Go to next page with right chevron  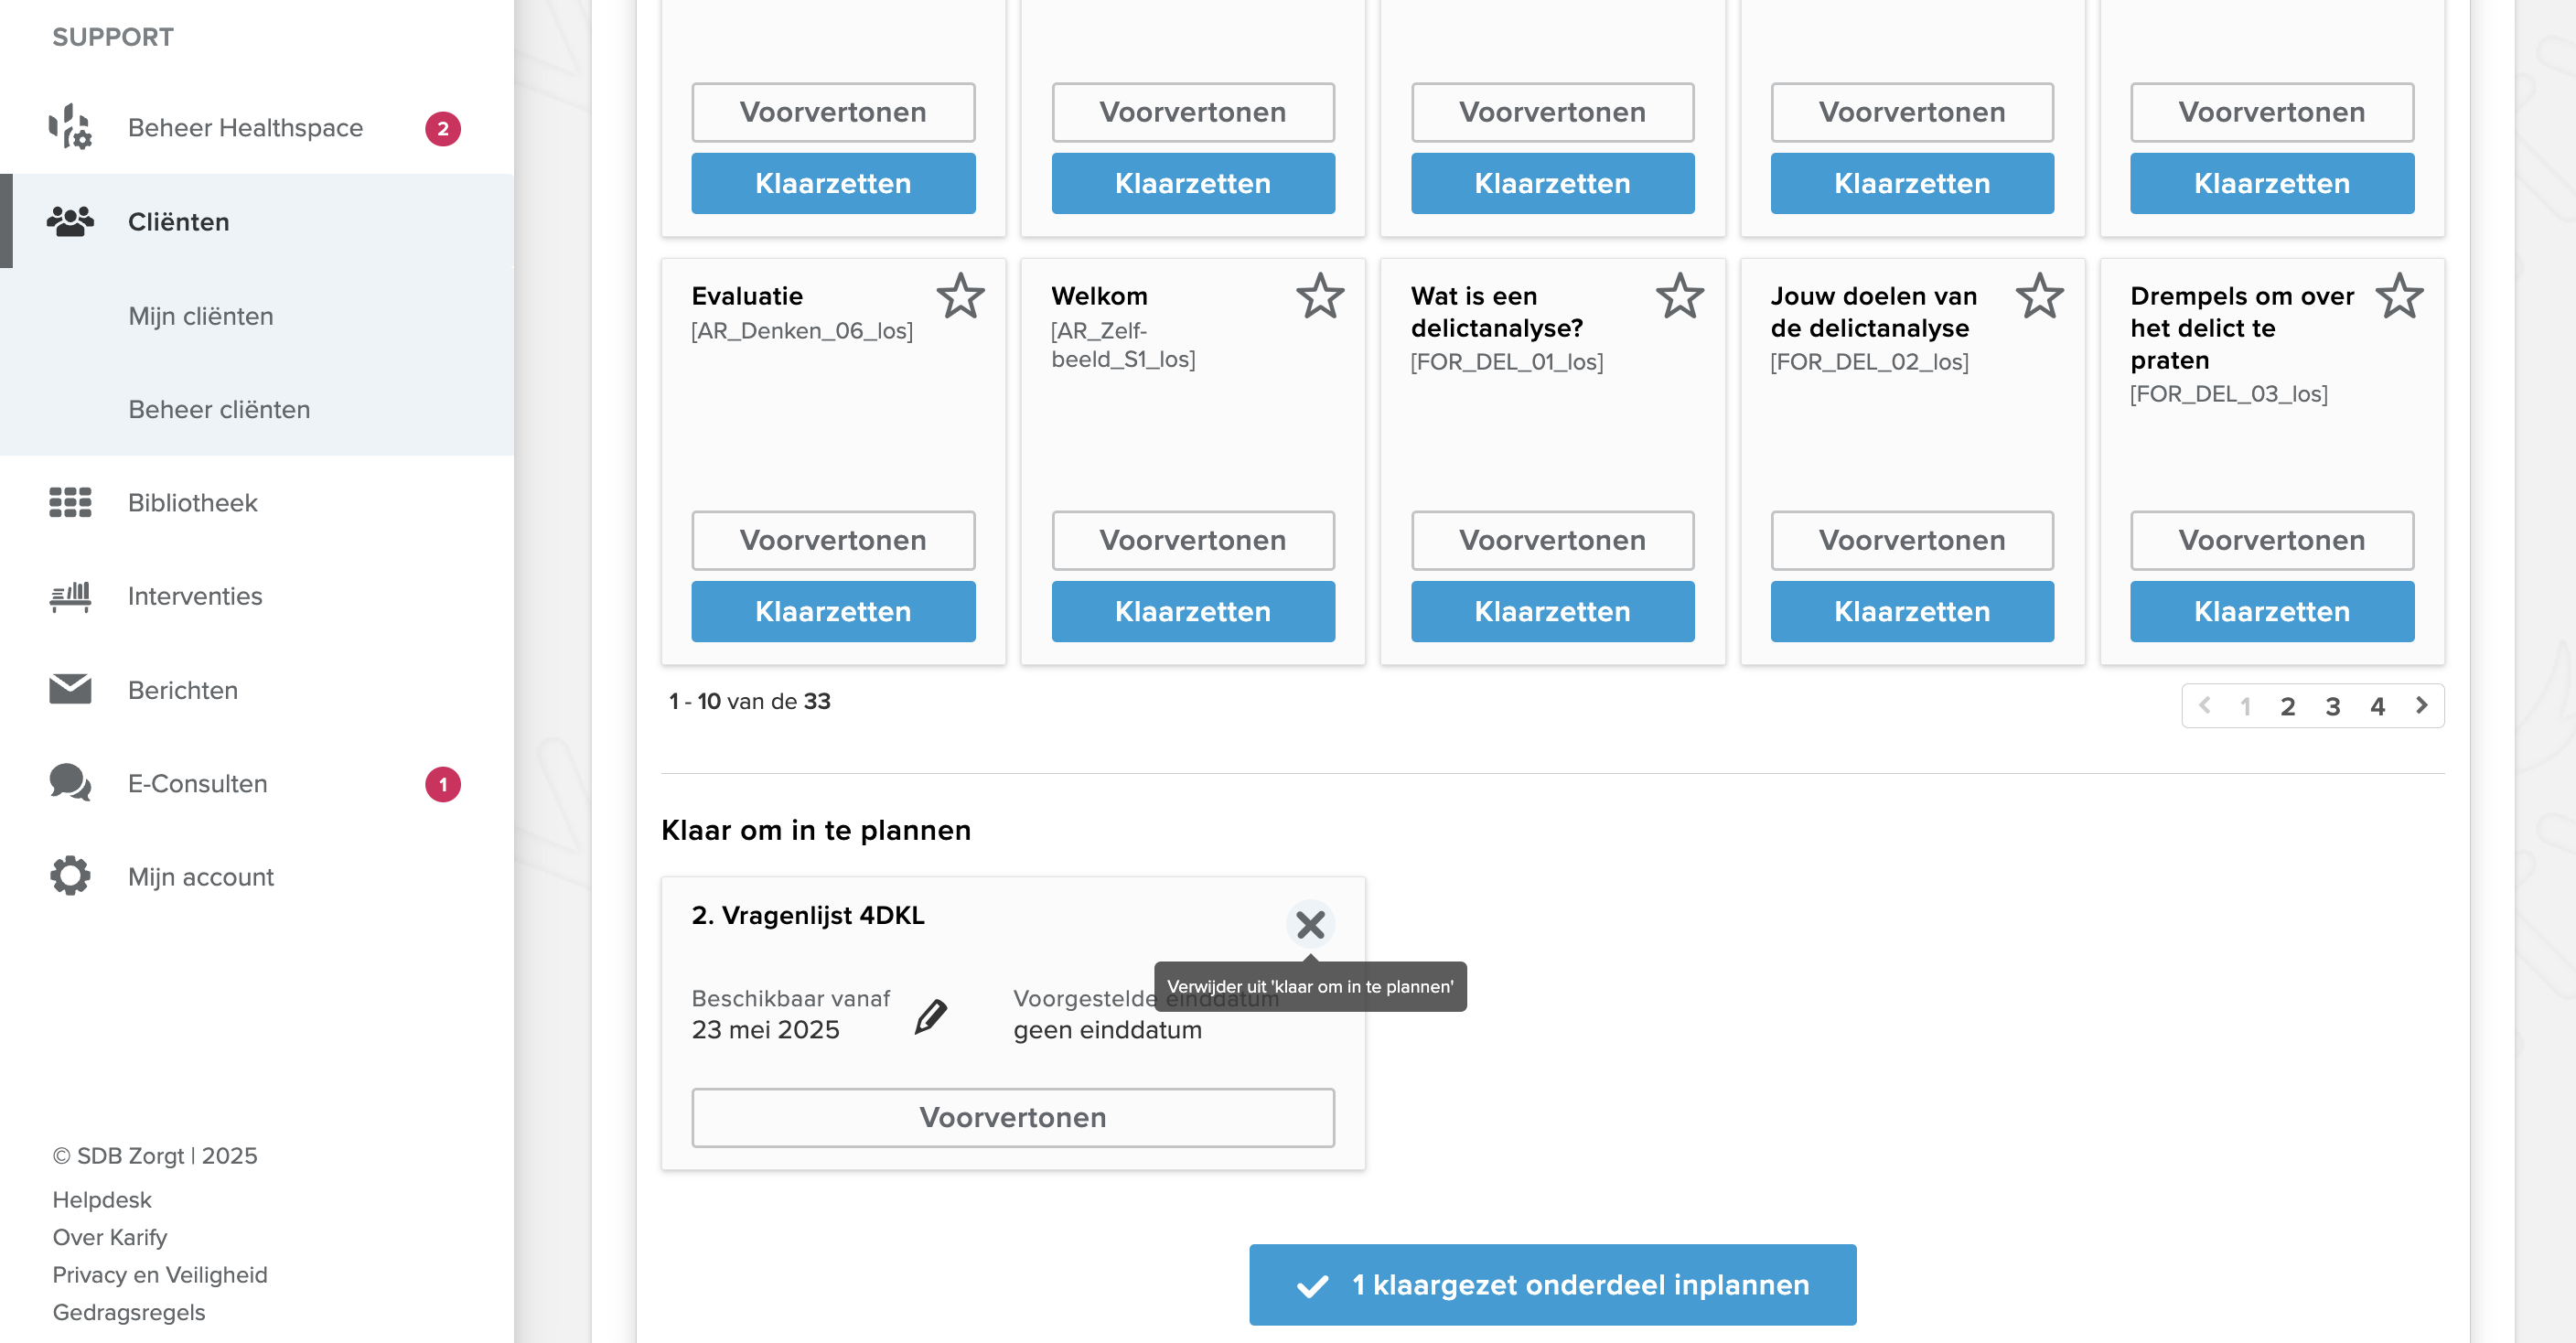(2421, 706)
